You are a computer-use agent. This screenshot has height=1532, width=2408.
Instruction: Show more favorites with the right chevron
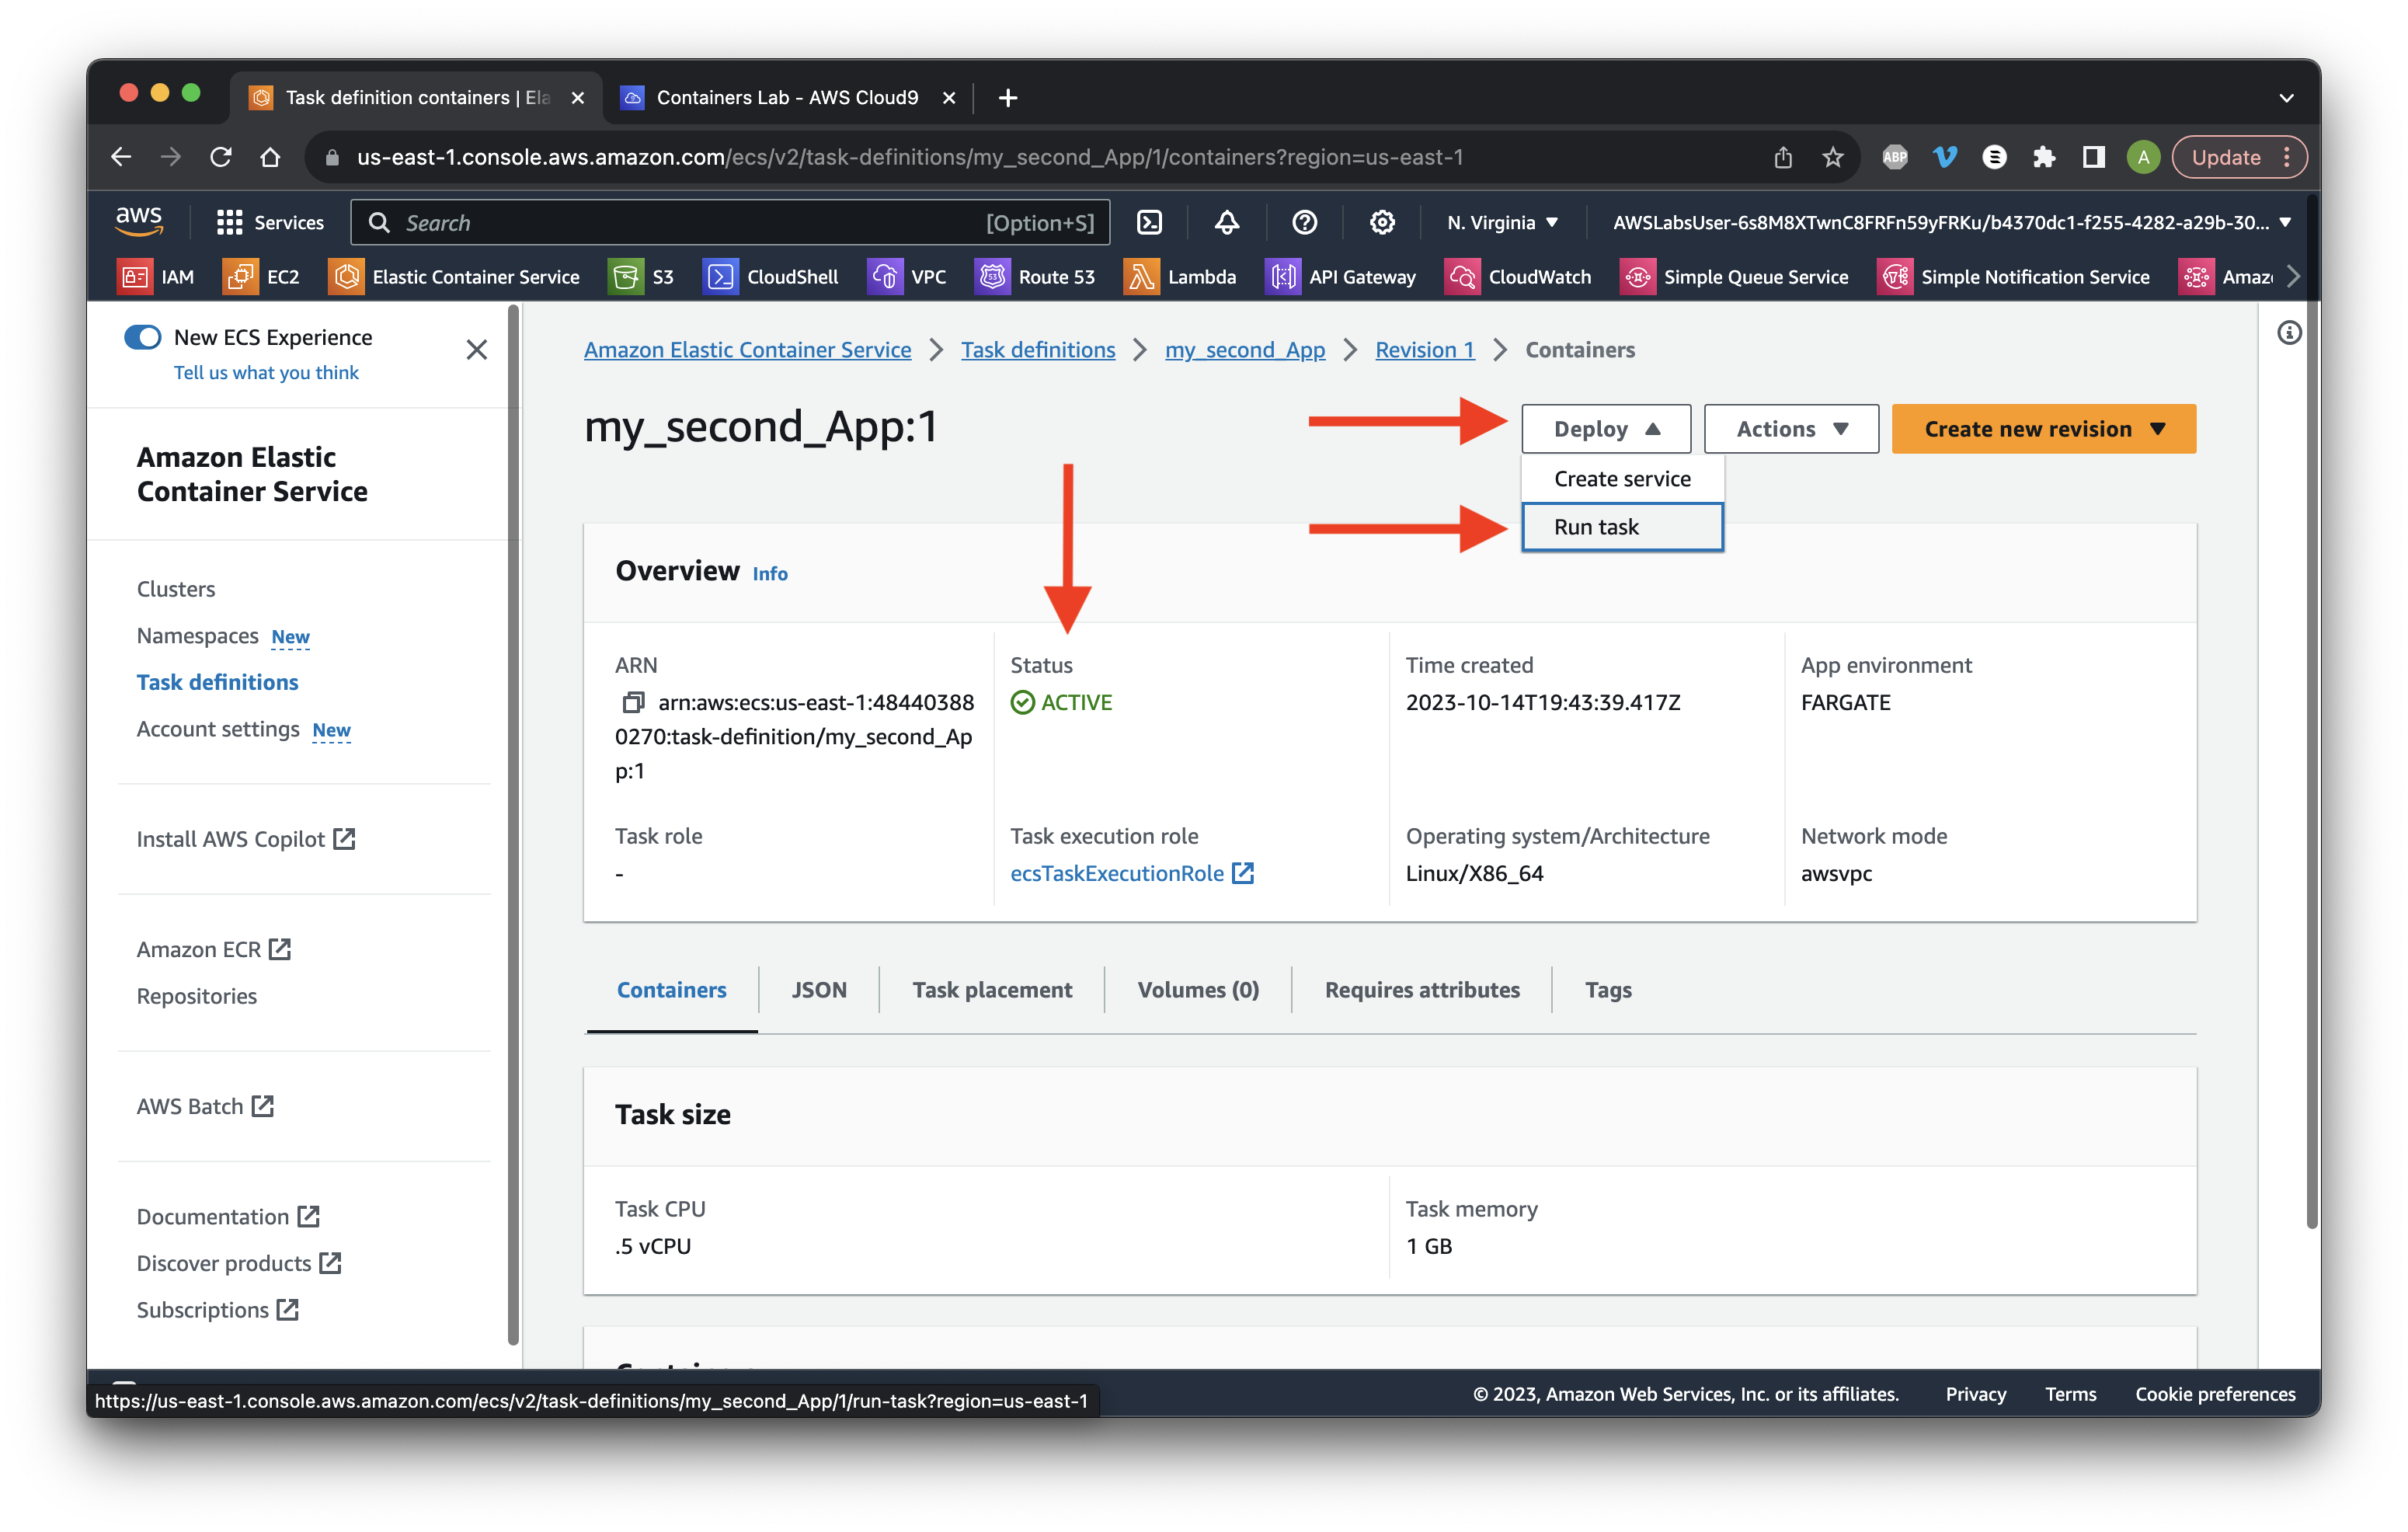[2294, 277]
